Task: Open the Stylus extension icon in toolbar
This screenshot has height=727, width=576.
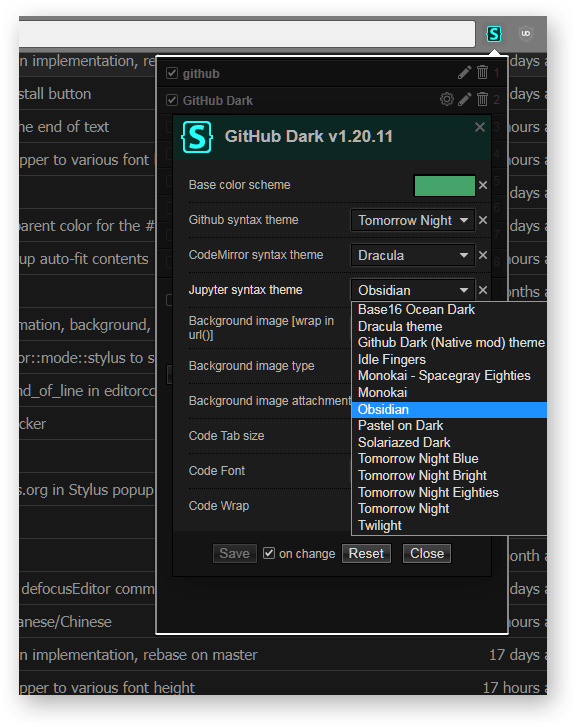Action: click(x=494, y=34)
